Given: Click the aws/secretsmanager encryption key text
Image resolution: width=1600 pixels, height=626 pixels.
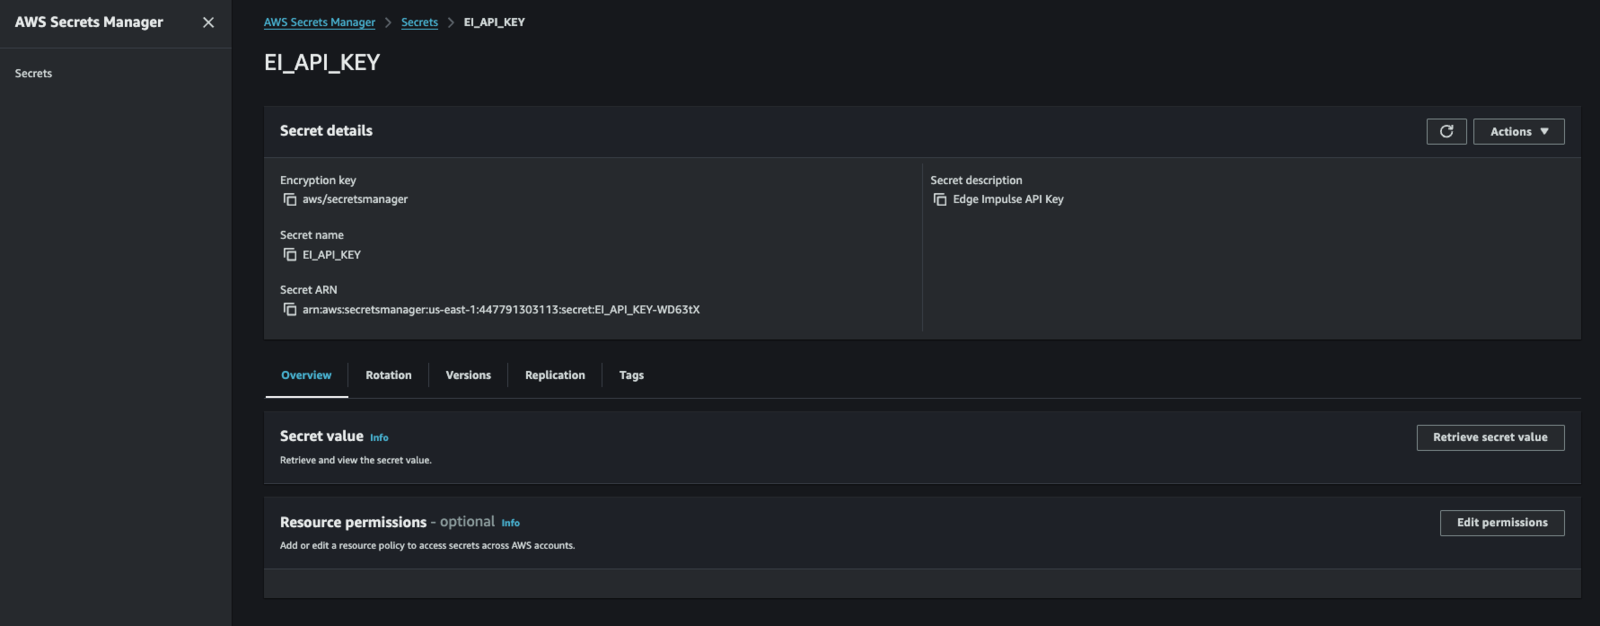Looking at the screenshot, I should [355, 200].
